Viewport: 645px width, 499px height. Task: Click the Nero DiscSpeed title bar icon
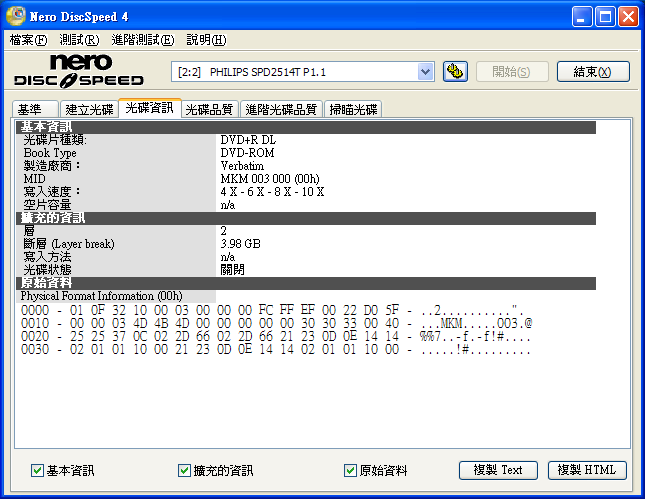(16, 16)
